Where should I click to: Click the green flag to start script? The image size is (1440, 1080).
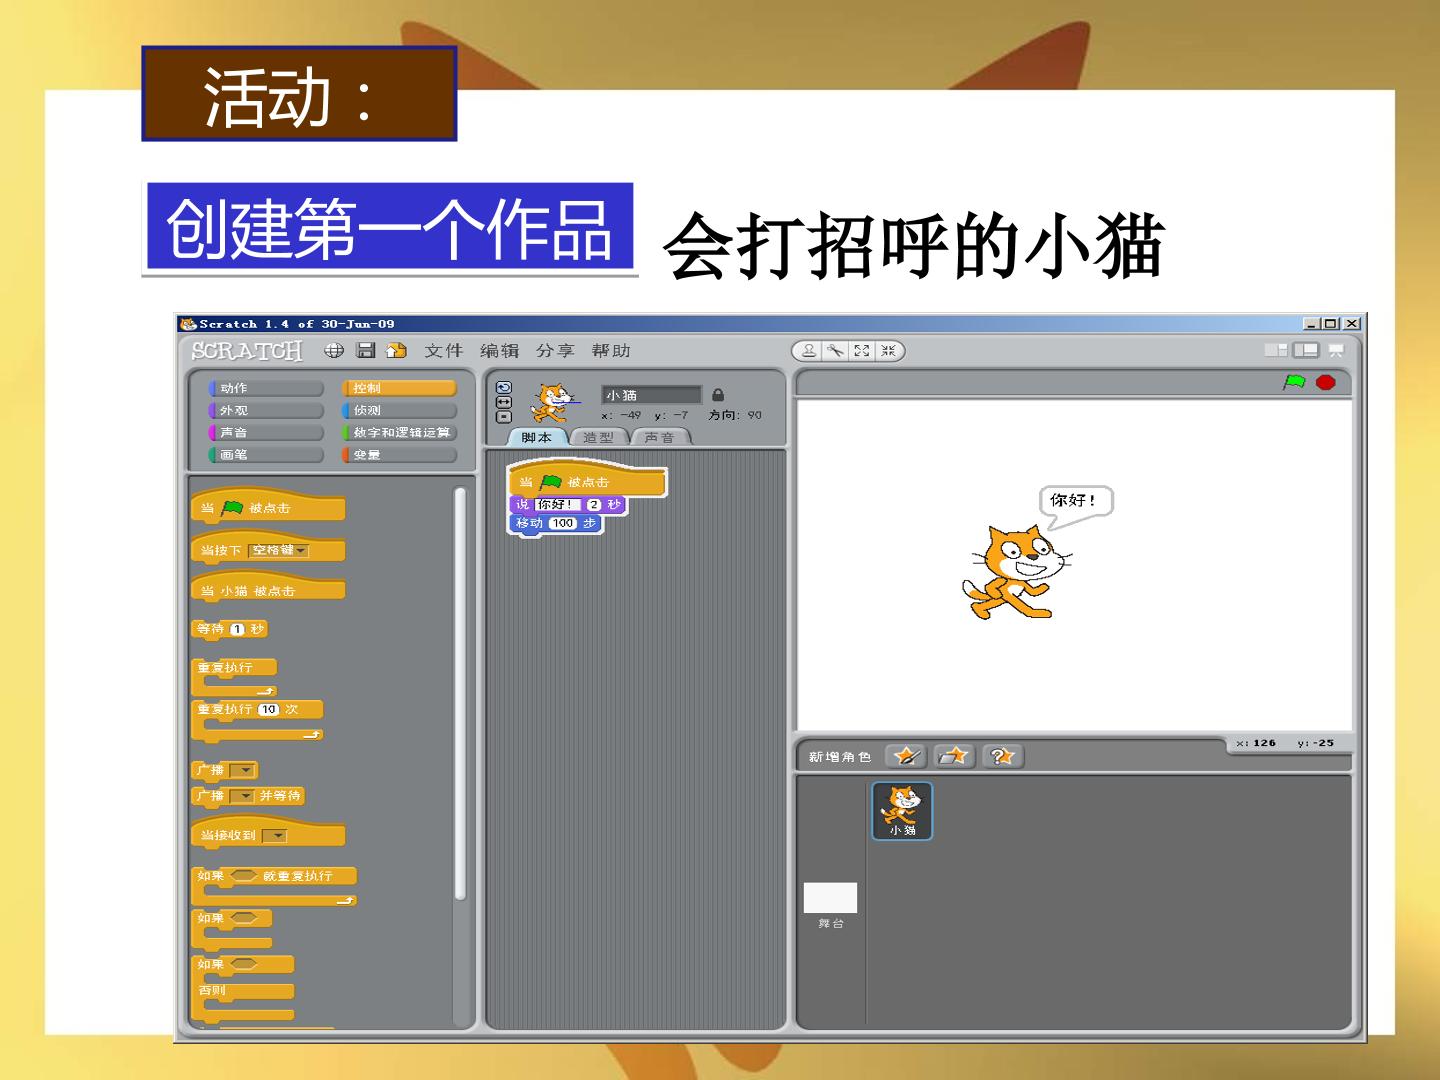[1295, 382]
